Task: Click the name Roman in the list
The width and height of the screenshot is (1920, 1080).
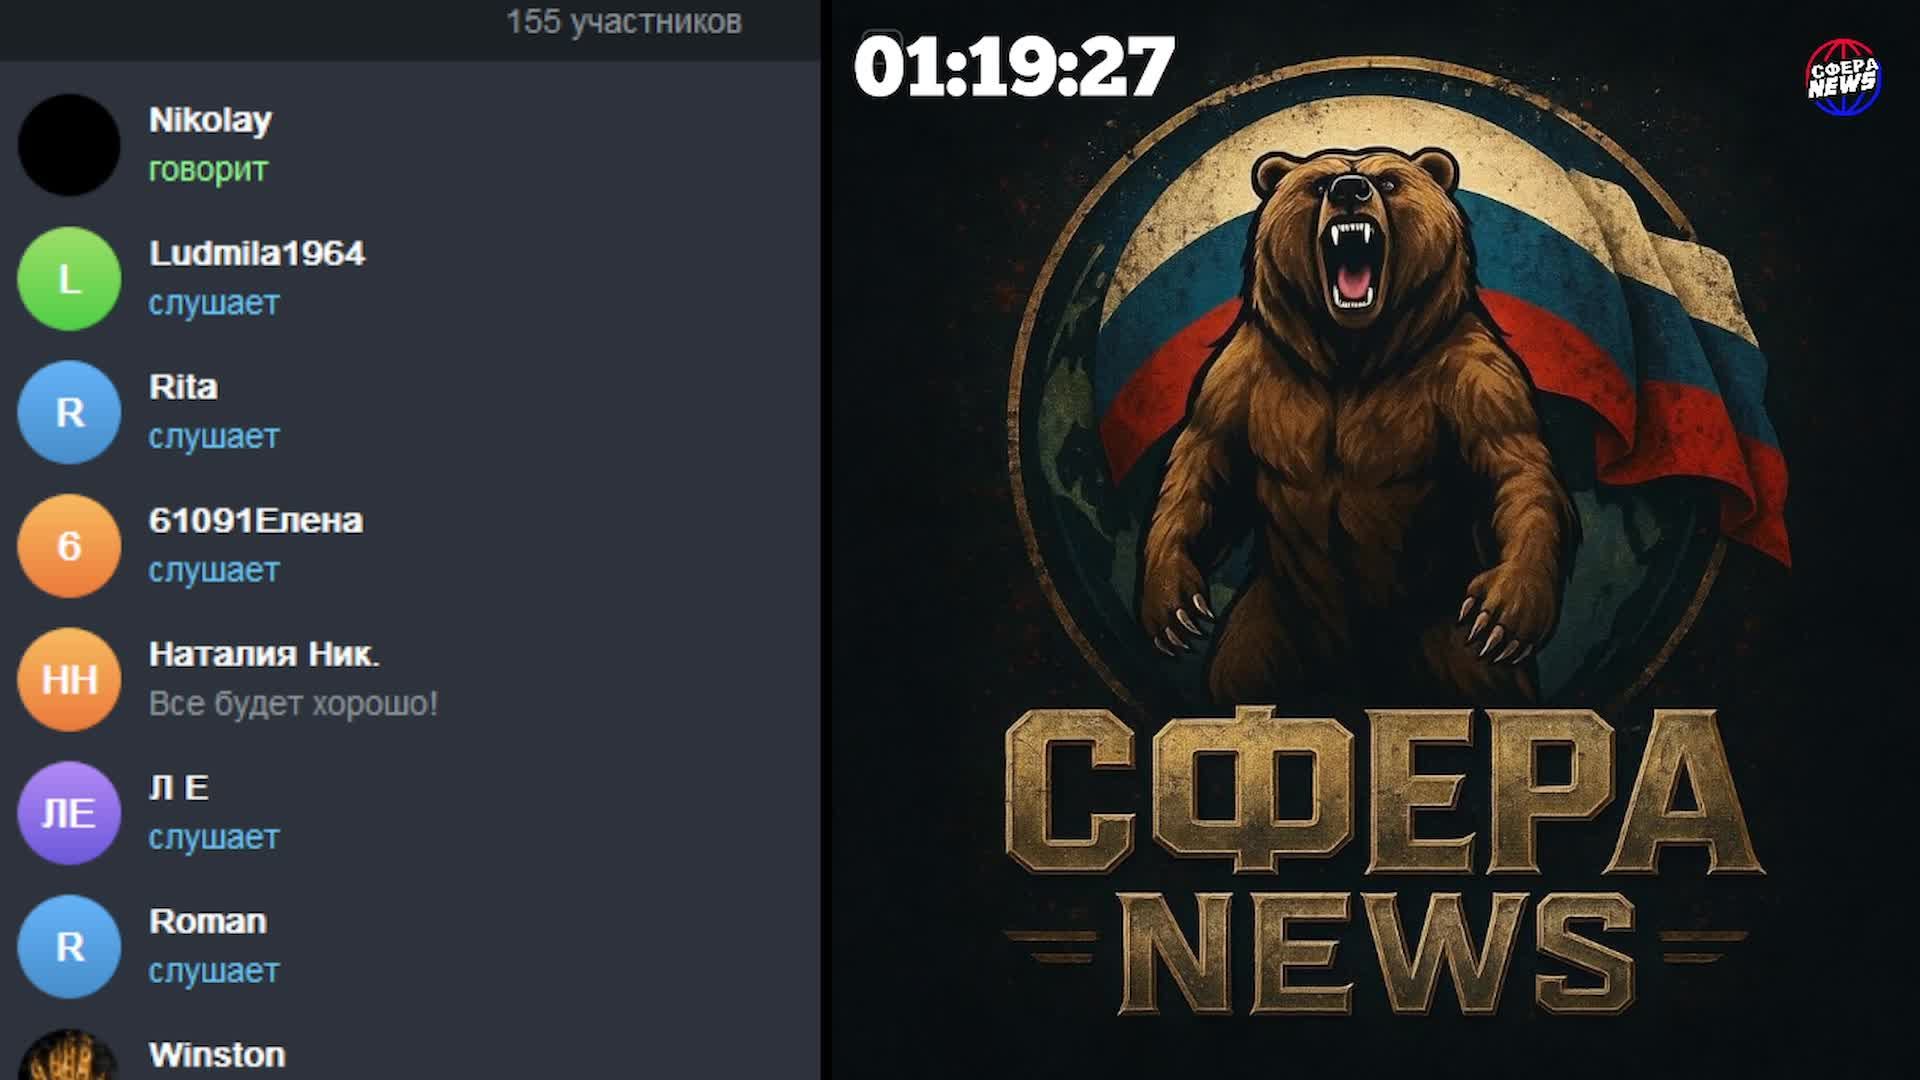Action: click(208, 921)
